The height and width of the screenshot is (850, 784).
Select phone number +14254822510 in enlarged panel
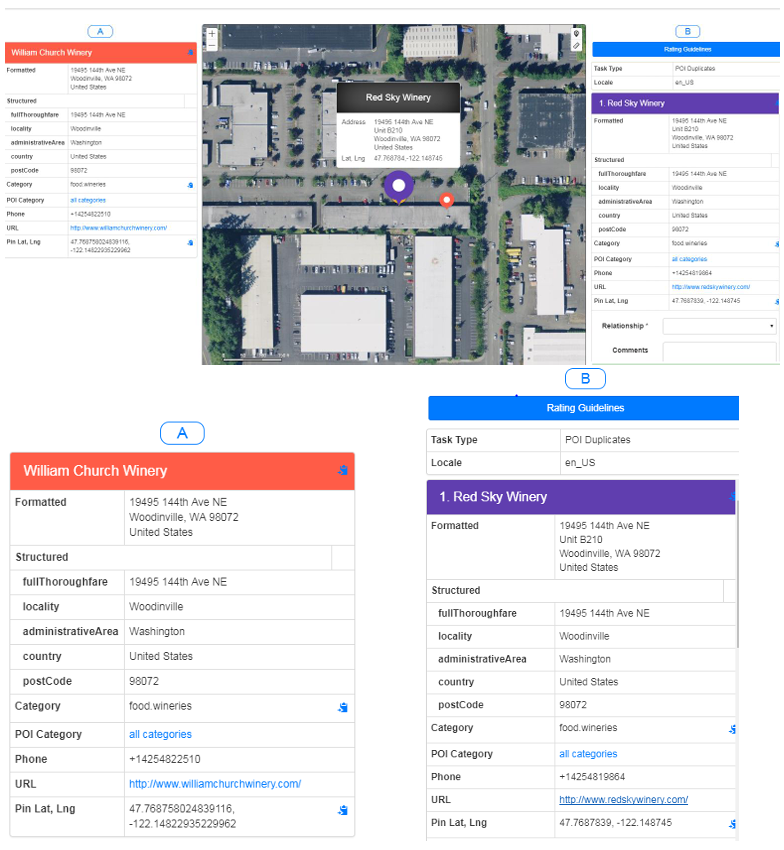165,759
